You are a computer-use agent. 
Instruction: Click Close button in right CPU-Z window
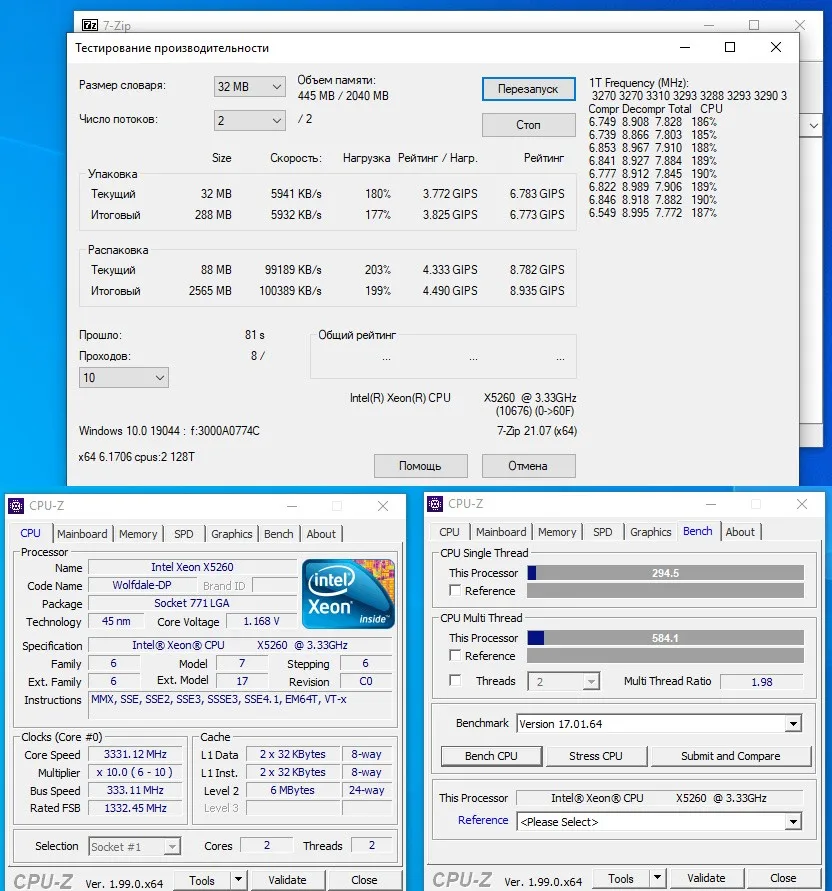tap(783, 878)
